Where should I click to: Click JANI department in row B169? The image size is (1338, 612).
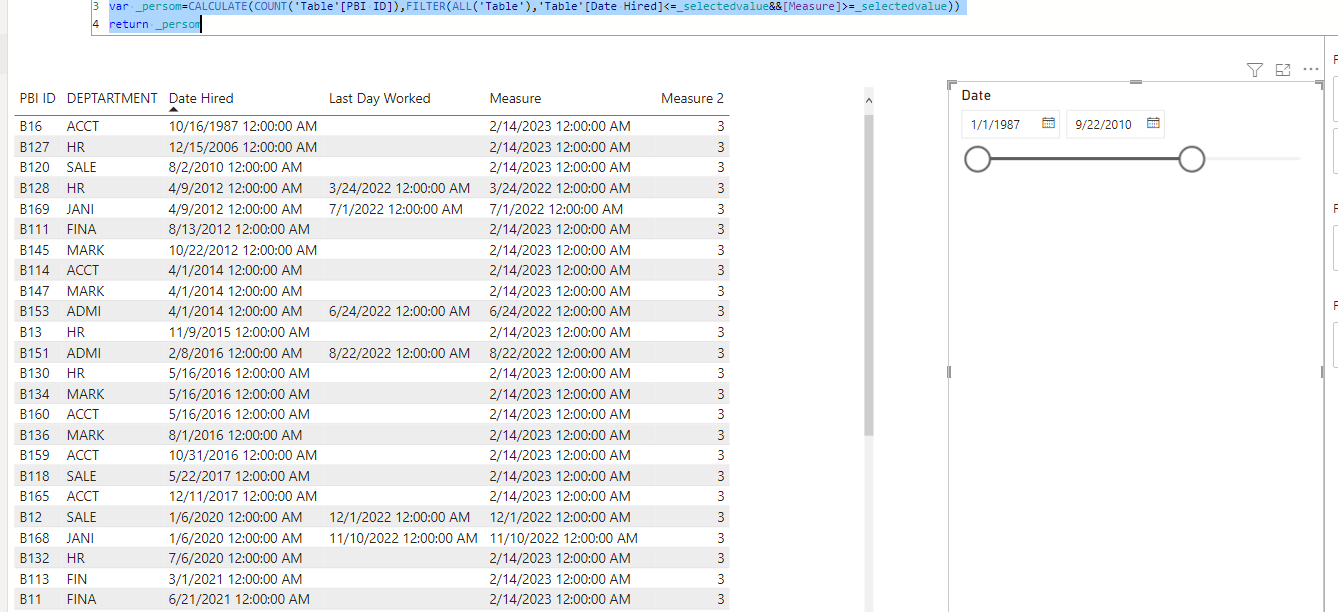point(80,209)
